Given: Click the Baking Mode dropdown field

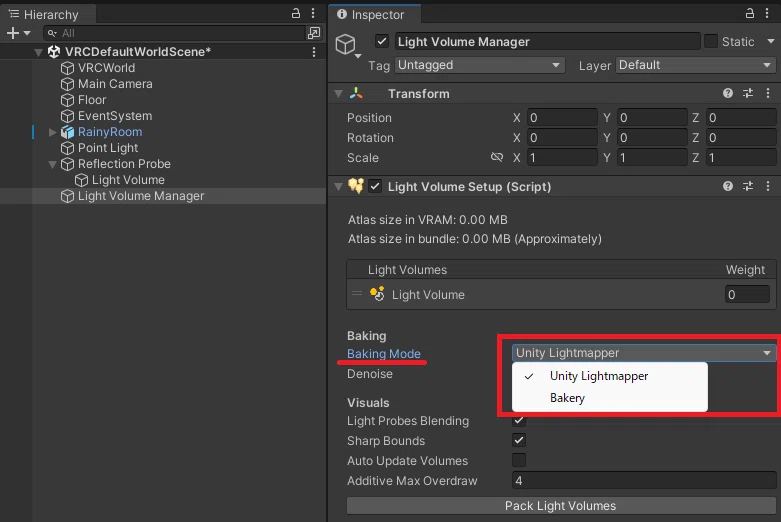Looking at the screenshot, I should 644,353.
